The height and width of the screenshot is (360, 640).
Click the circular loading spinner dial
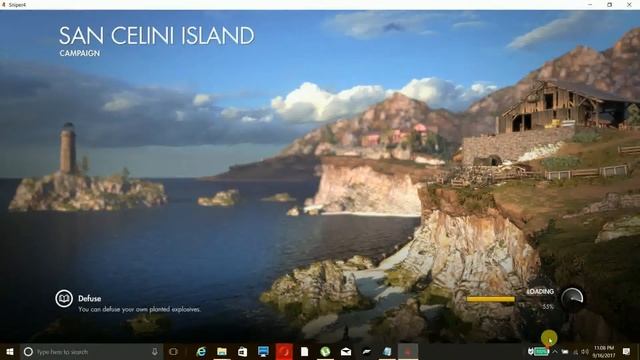[x=572, y=299]
